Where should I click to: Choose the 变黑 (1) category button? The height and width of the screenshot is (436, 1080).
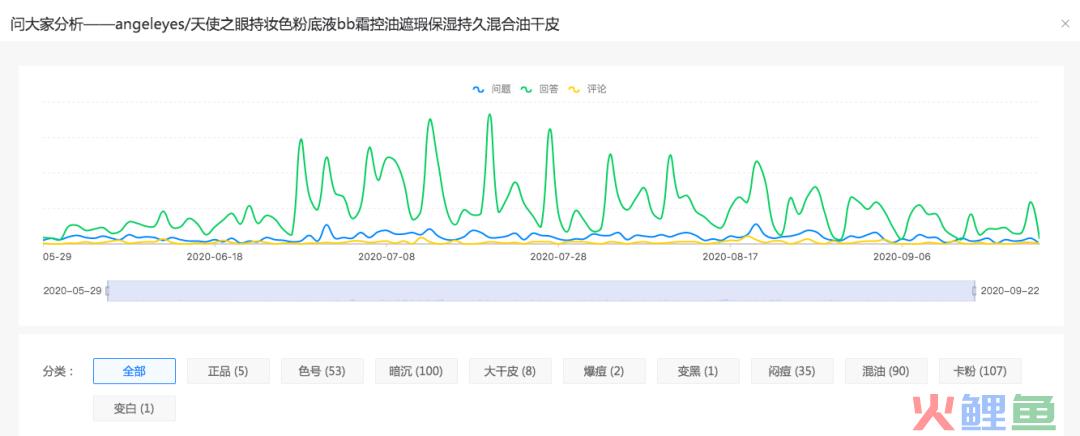click(698, 371)
